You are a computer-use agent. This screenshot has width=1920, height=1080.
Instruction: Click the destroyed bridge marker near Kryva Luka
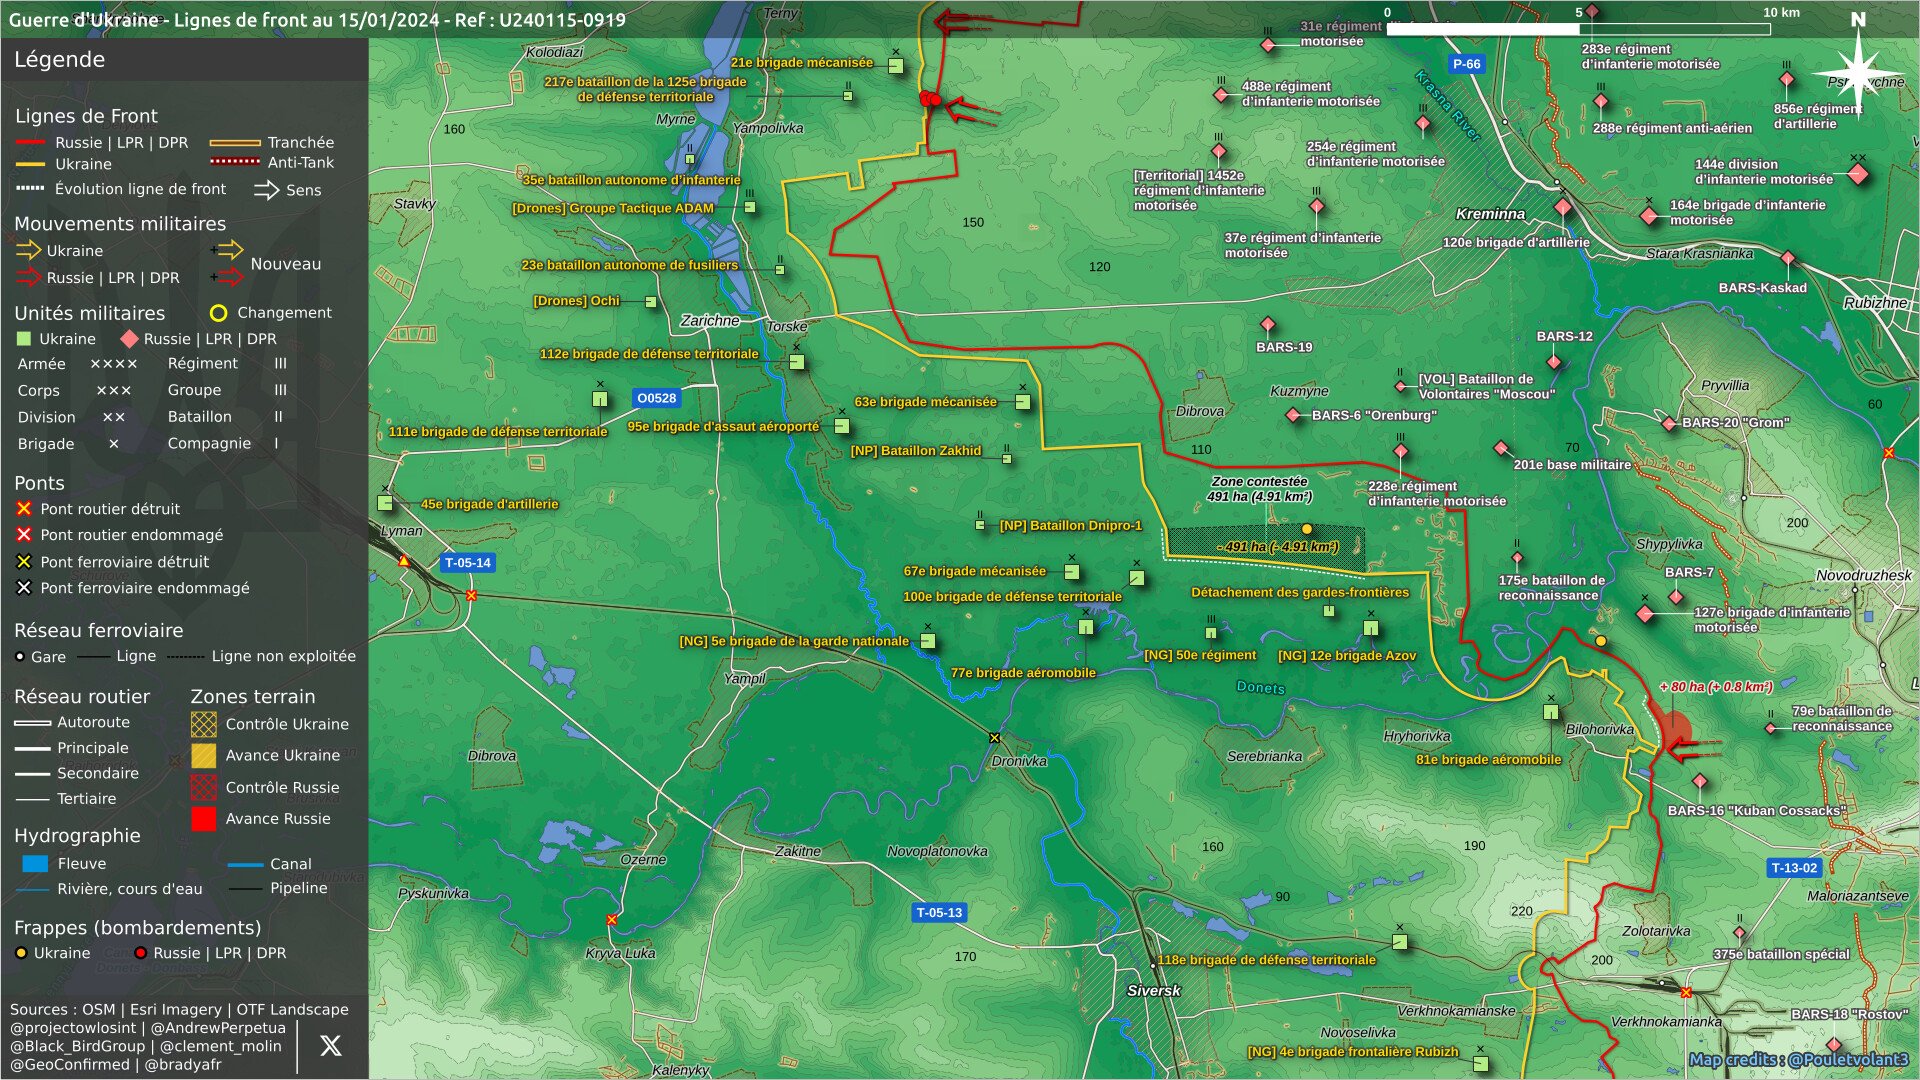pos(612,920)
